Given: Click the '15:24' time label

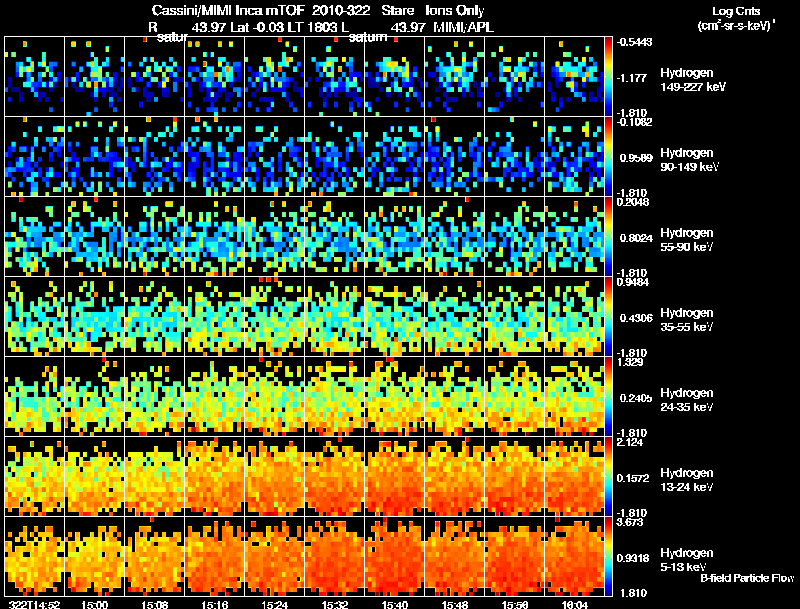Looking at the screenshot, I should coord(274,604).
